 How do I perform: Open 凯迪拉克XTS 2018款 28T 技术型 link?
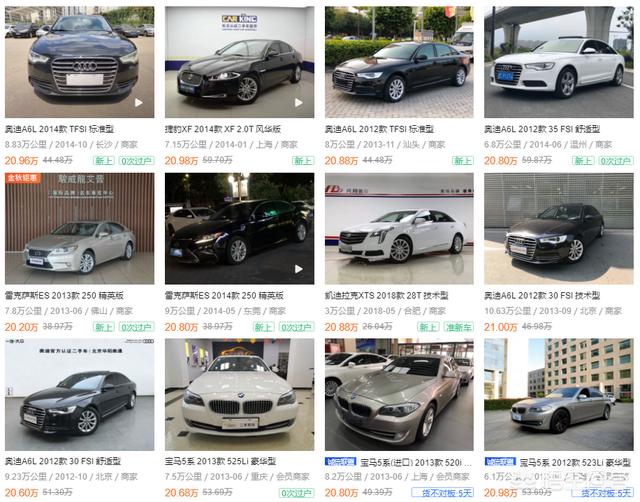pyautogui.click(x=387, y=295)
